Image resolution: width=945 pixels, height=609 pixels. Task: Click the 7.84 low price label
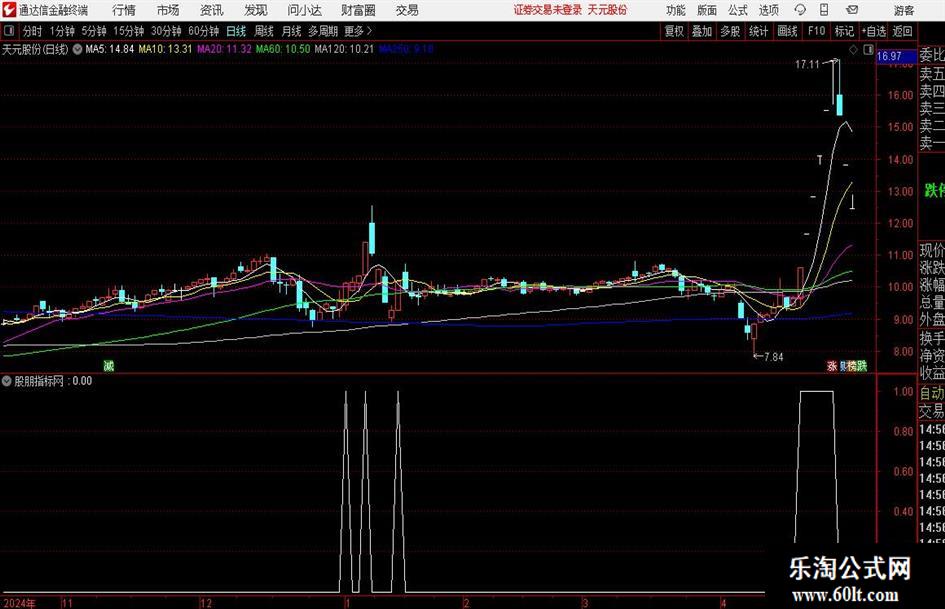(x=773, y=357)
